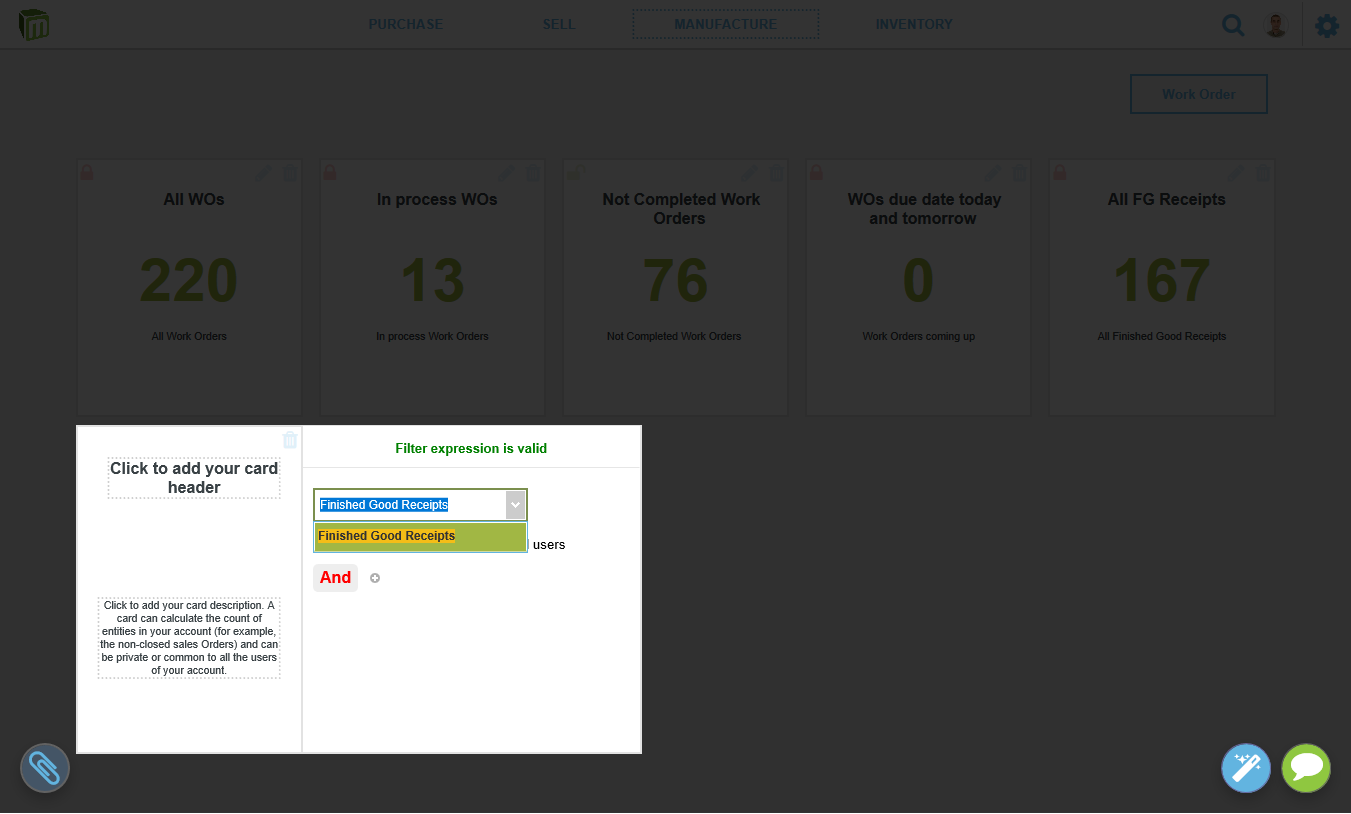Open the user profile avatar

(x=1276, y=25)
